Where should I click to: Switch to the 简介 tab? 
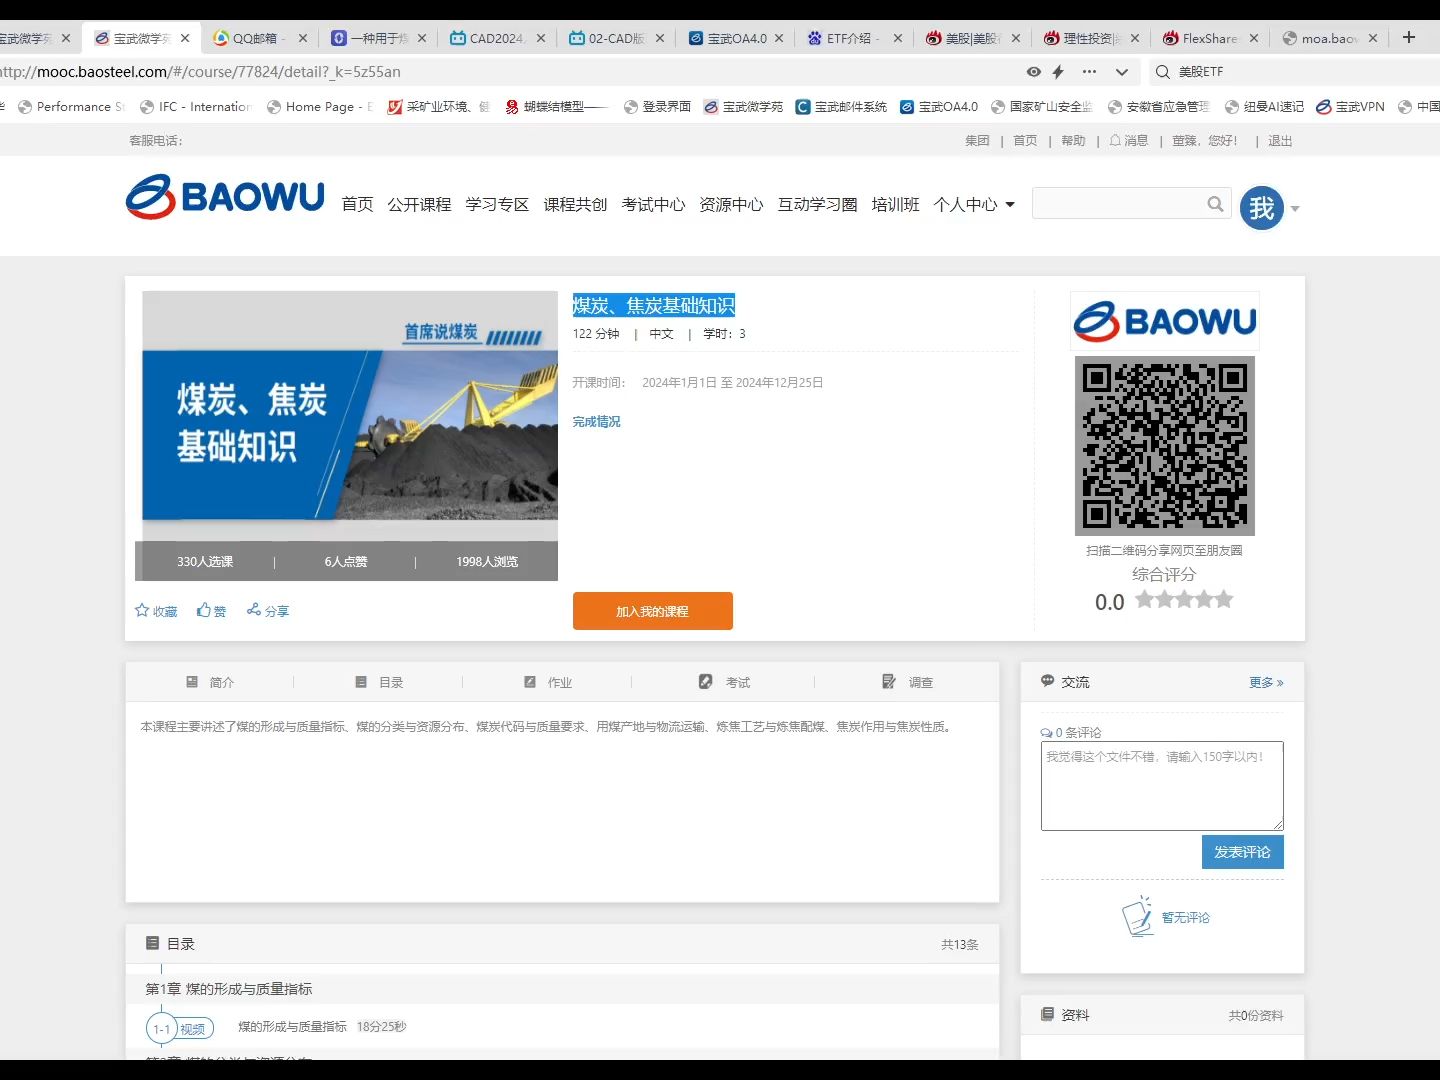pos(211,682)
